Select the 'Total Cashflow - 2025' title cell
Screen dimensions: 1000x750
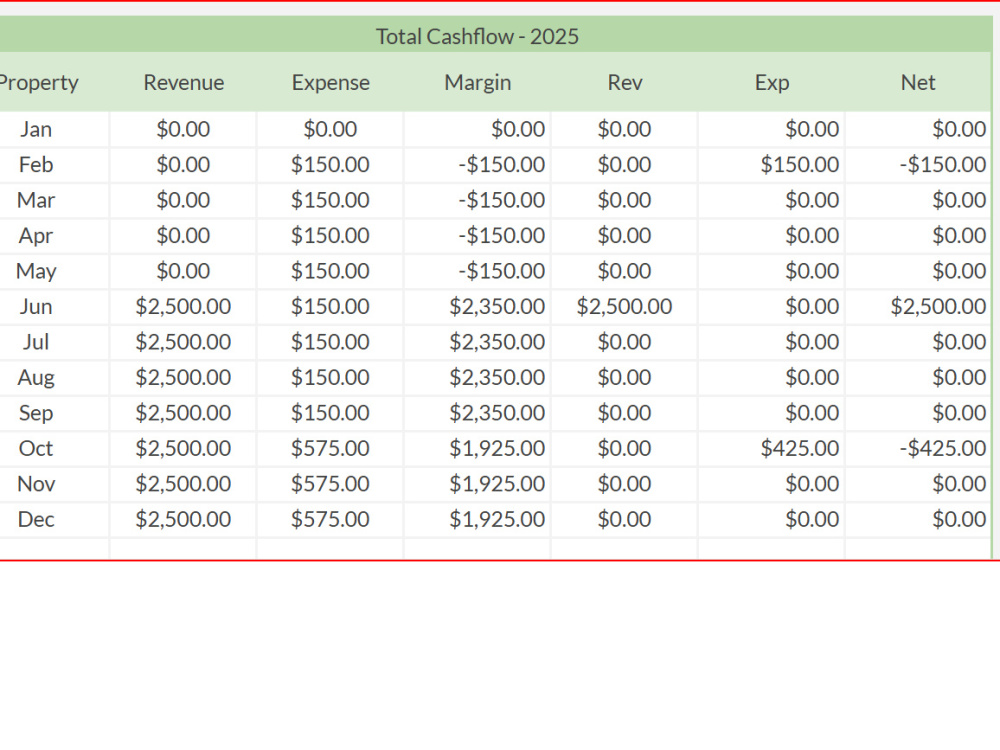[x=477, y=36]
